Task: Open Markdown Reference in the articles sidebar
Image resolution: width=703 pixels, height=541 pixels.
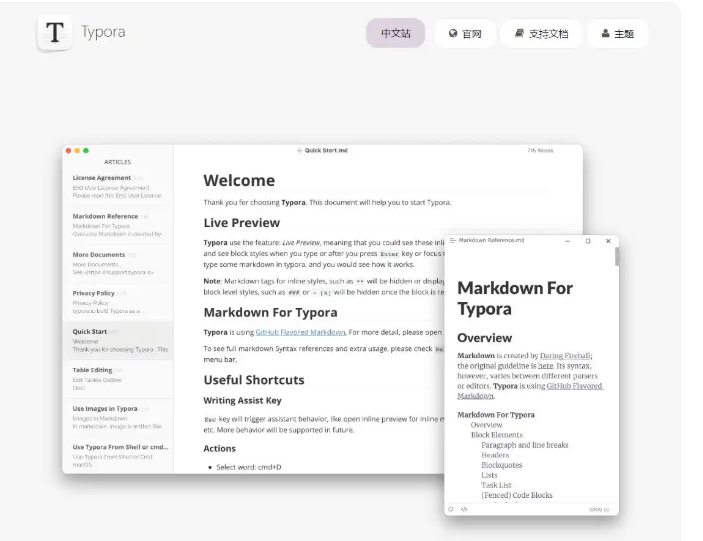Action: click(117, 225)
